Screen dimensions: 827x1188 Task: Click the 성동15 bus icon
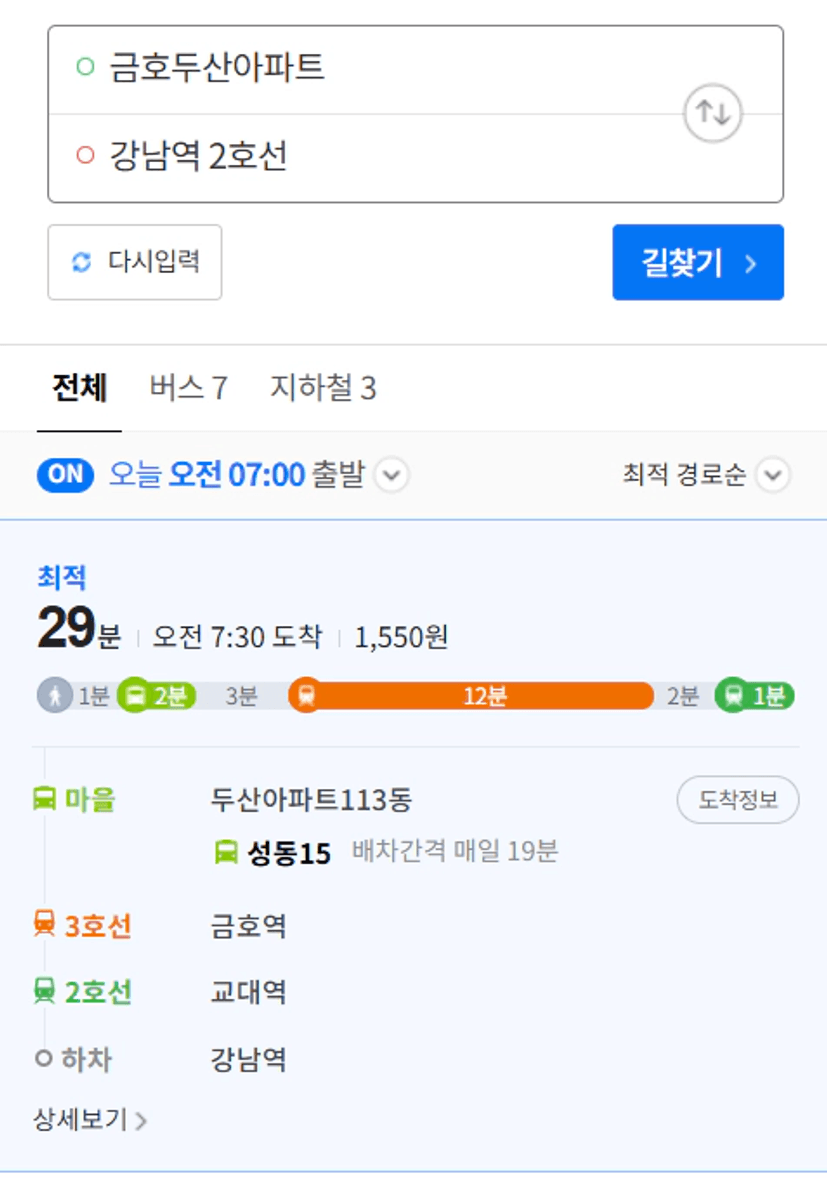pos(226,852)
